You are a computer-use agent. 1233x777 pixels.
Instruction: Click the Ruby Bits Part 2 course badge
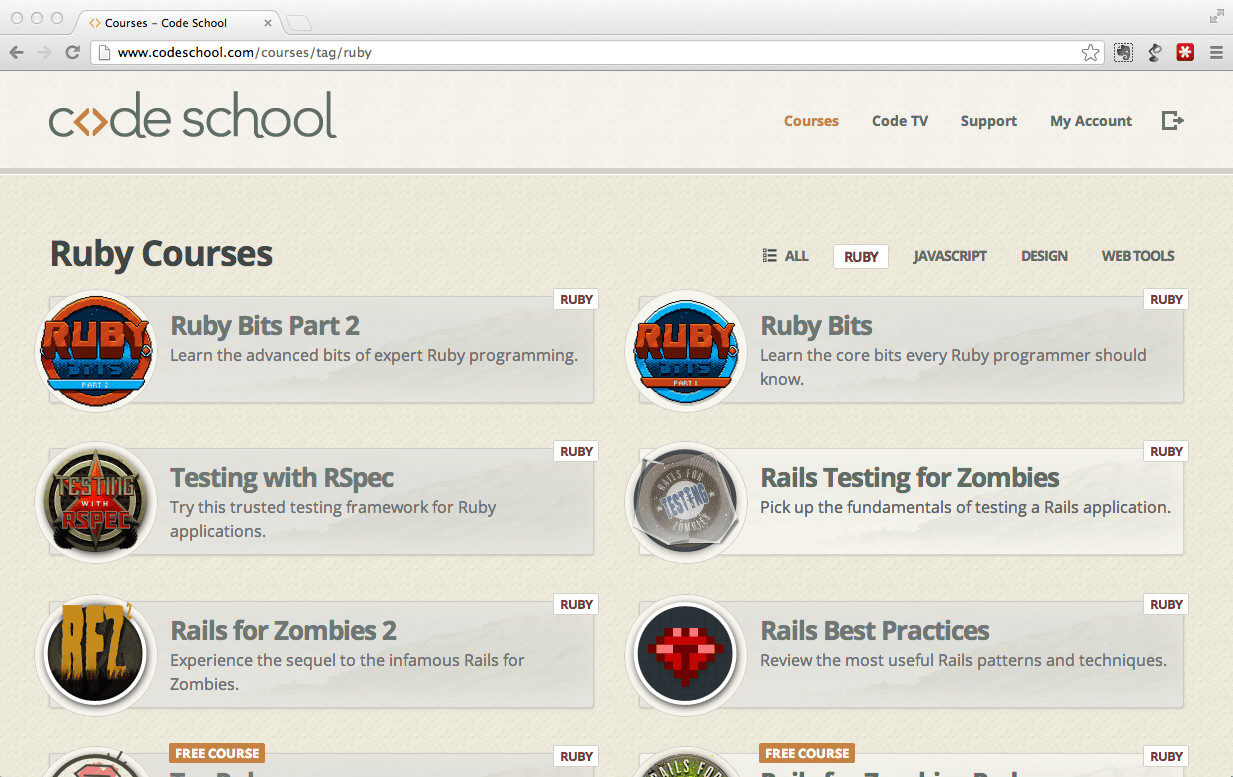click(x=96, y=351)
